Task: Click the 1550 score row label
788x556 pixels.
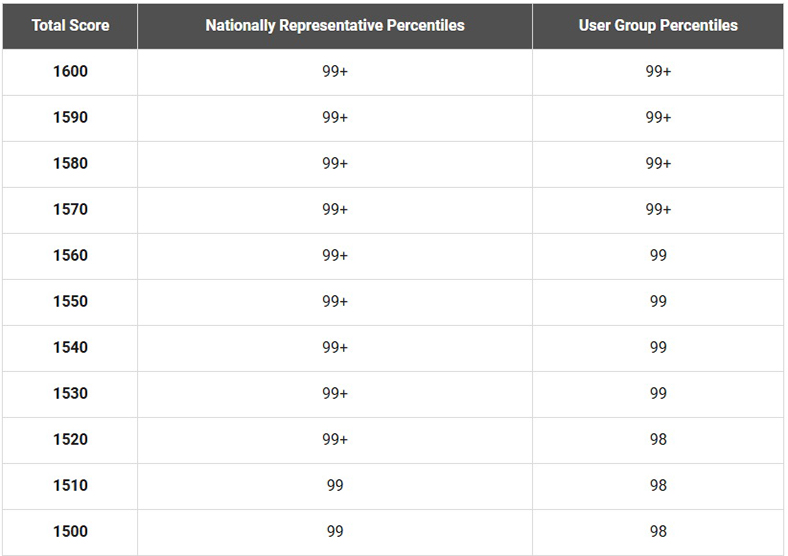Action: coord(70,301)
